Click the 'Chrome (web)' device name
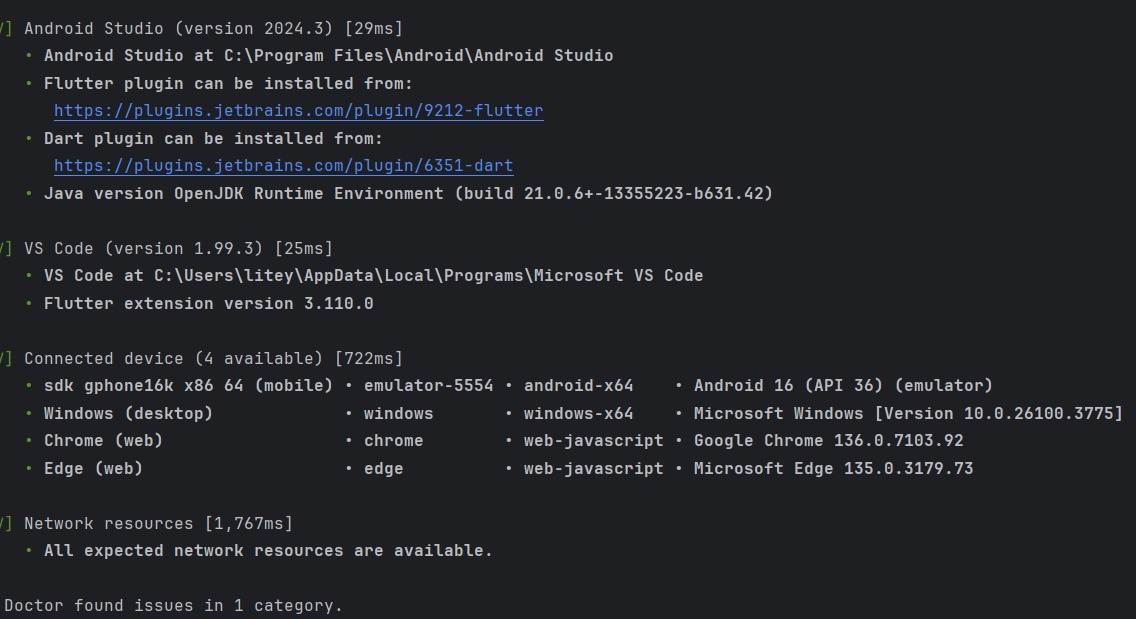 pyautogui.click(x=104, y=441)
